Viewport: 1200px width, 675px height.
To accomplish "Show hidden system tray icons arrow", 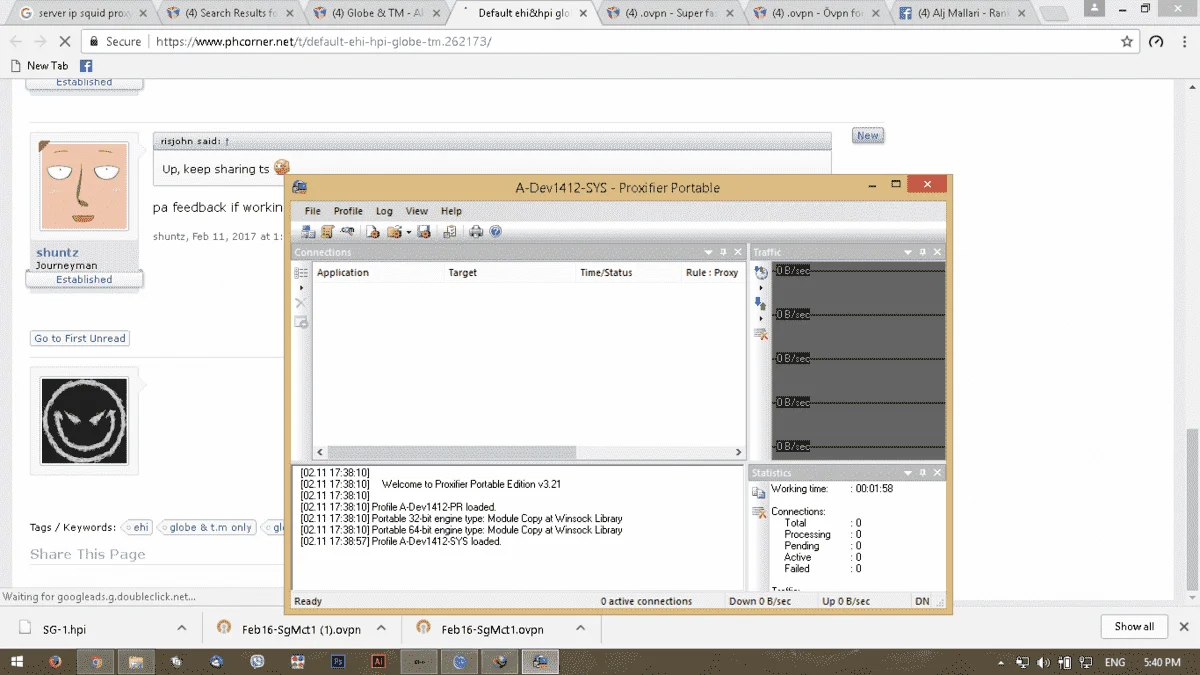I will pyautogui.click(x=1002, y=662).
